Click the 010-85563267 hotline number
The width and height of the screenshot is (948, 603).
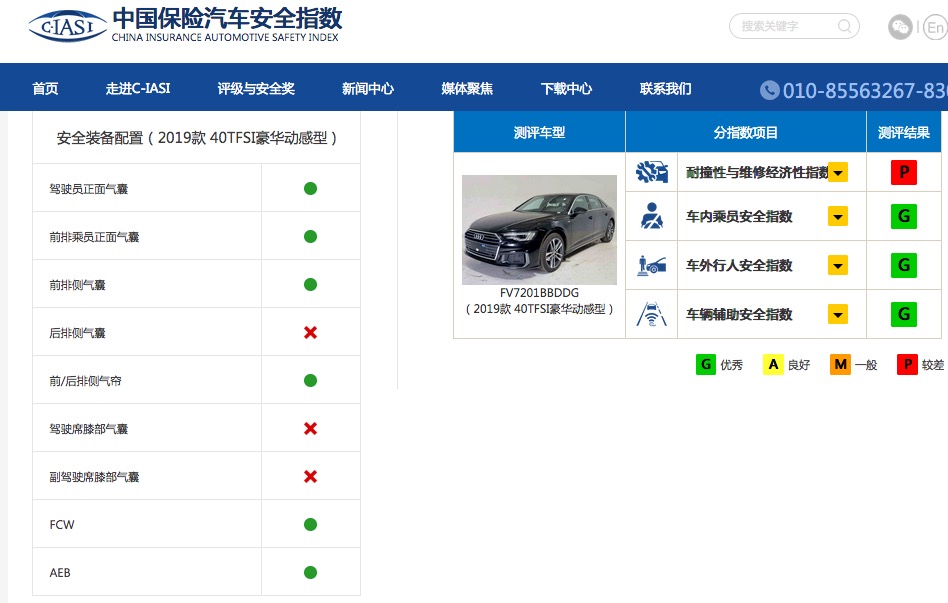pos(865,91)
